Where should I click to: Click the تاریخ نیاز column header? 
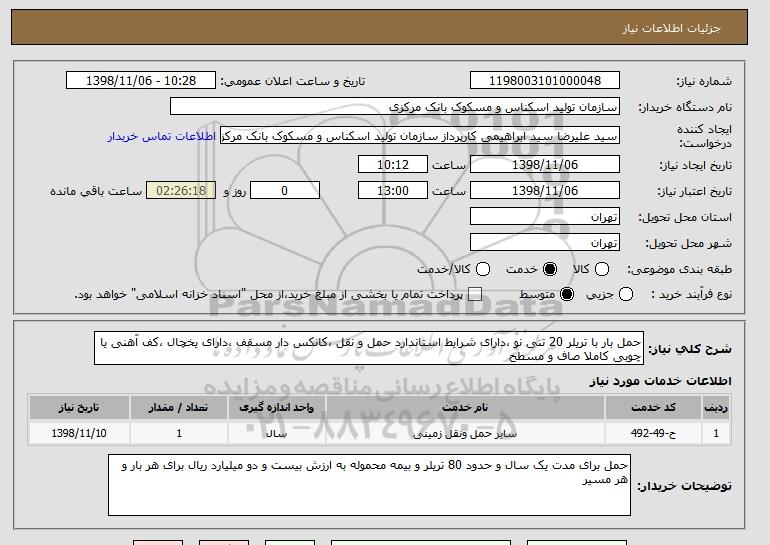pyautogui.click(x=79, y=408)
